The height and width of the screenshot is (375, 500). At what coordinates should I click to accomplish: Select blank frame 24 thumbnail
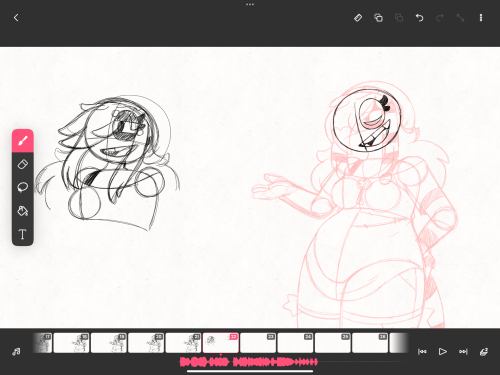click(x=295, y=343)
